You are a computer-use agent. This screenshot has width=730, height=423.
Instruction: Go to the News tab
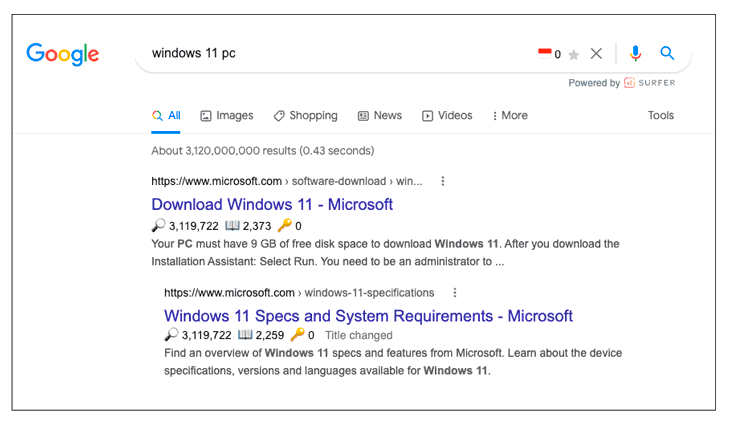[380, 115]
